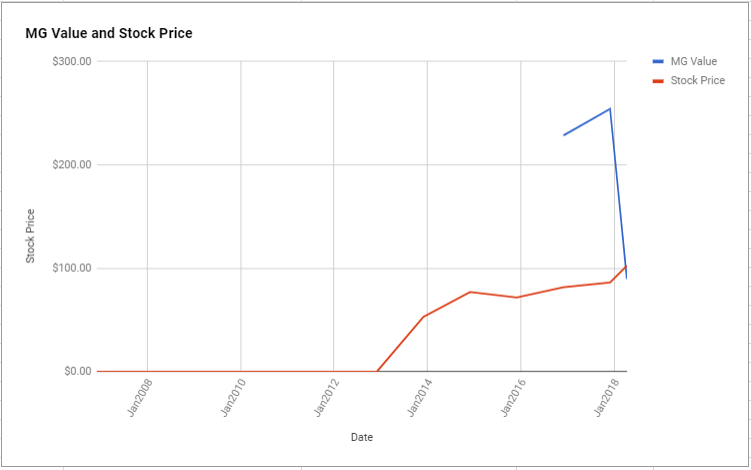Select the Stock Price legend label
The image size is (751, 470).
[x=697, y=80]
